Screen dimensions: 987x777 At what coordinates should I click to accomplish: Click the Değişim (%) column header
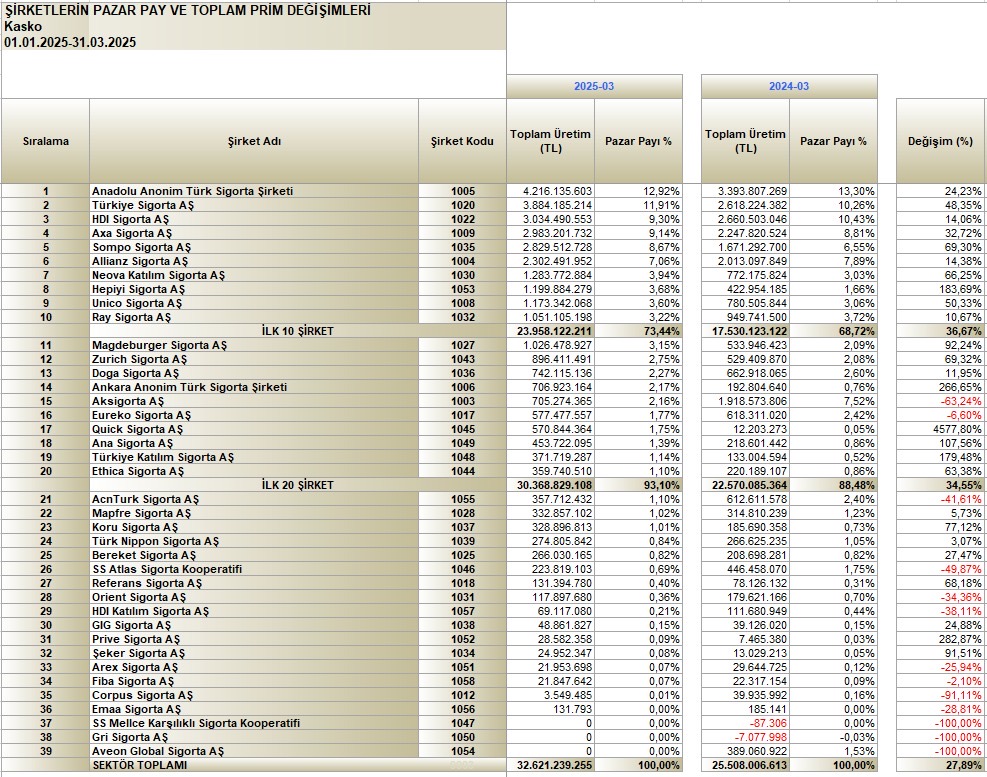941,141
